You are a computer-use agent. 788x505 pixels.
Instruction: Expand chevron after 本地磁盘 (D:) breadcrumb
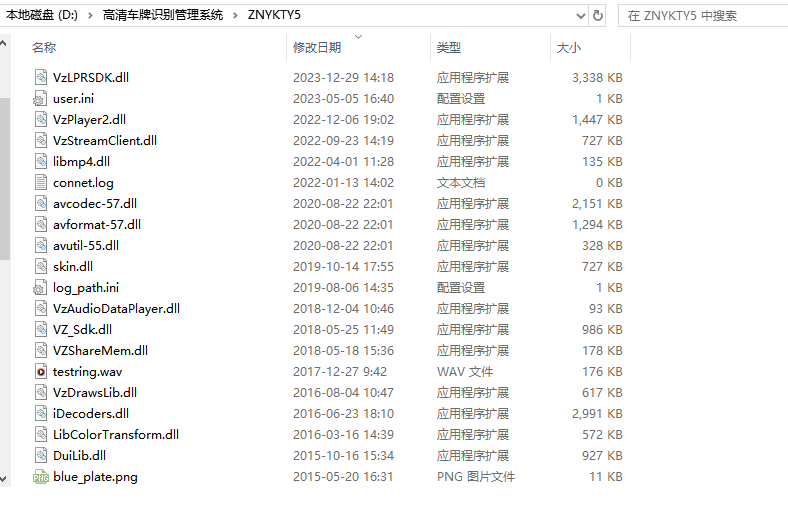90,16
